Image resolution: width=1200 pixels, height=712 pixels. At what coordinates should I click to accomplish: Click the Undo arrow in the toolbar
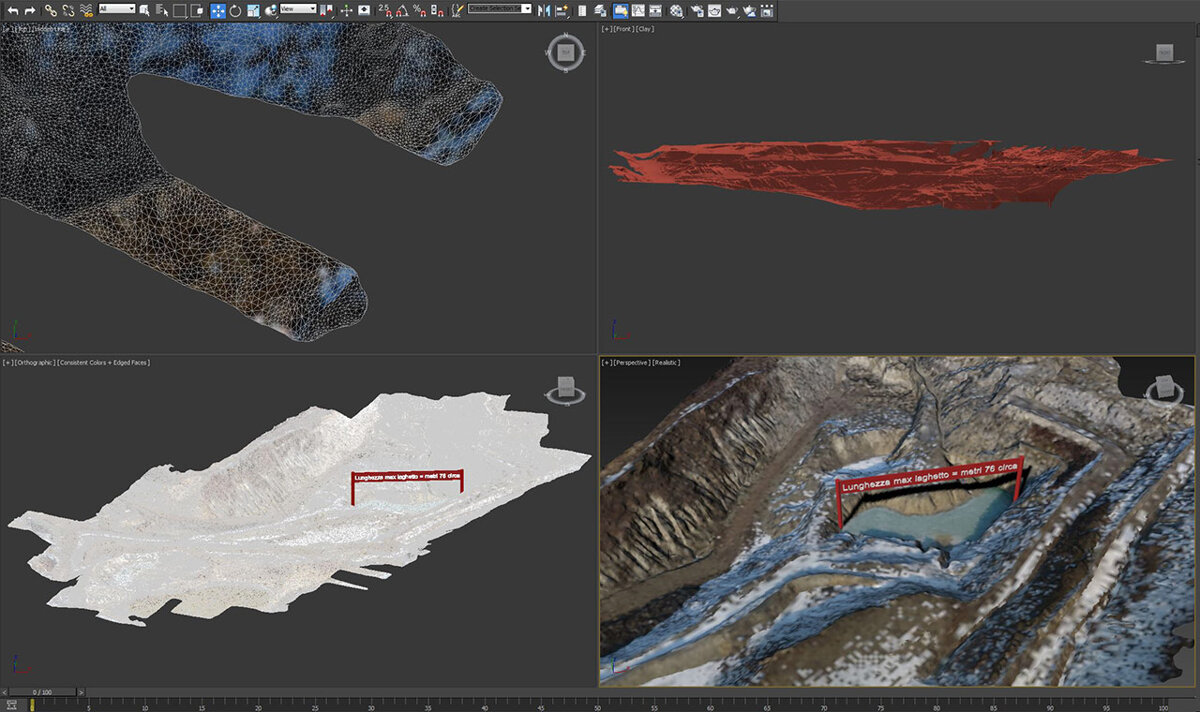[x=13, y=10]
